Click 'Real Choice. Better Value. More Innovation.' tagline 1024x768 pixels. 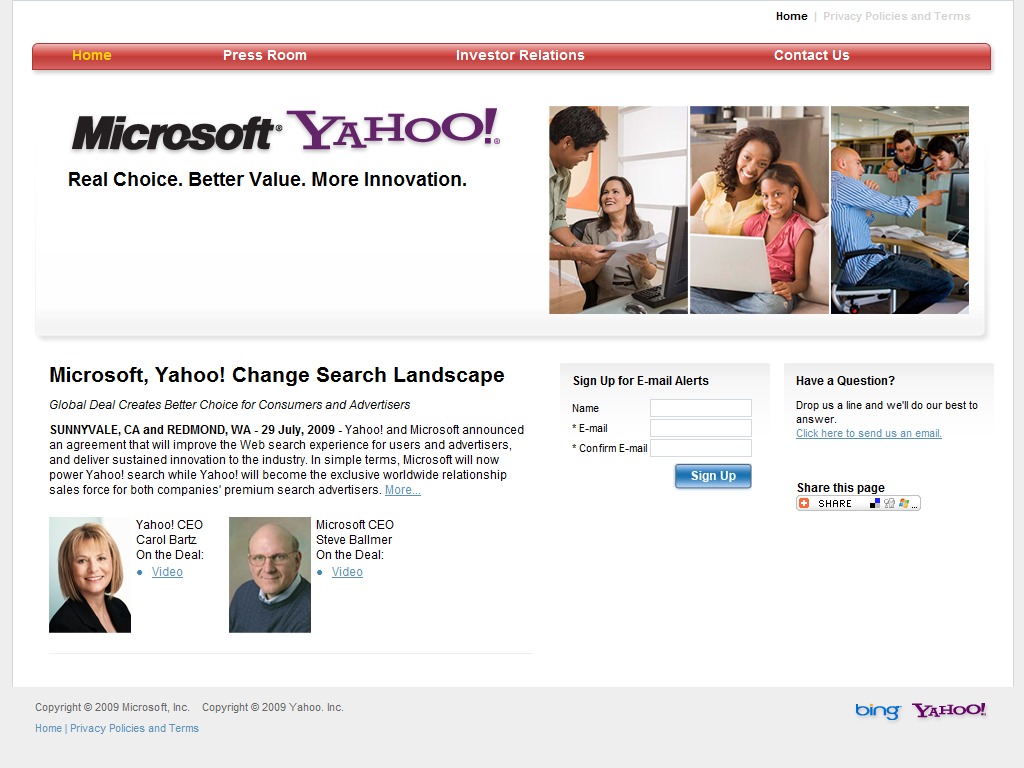(x=267, y=179)
